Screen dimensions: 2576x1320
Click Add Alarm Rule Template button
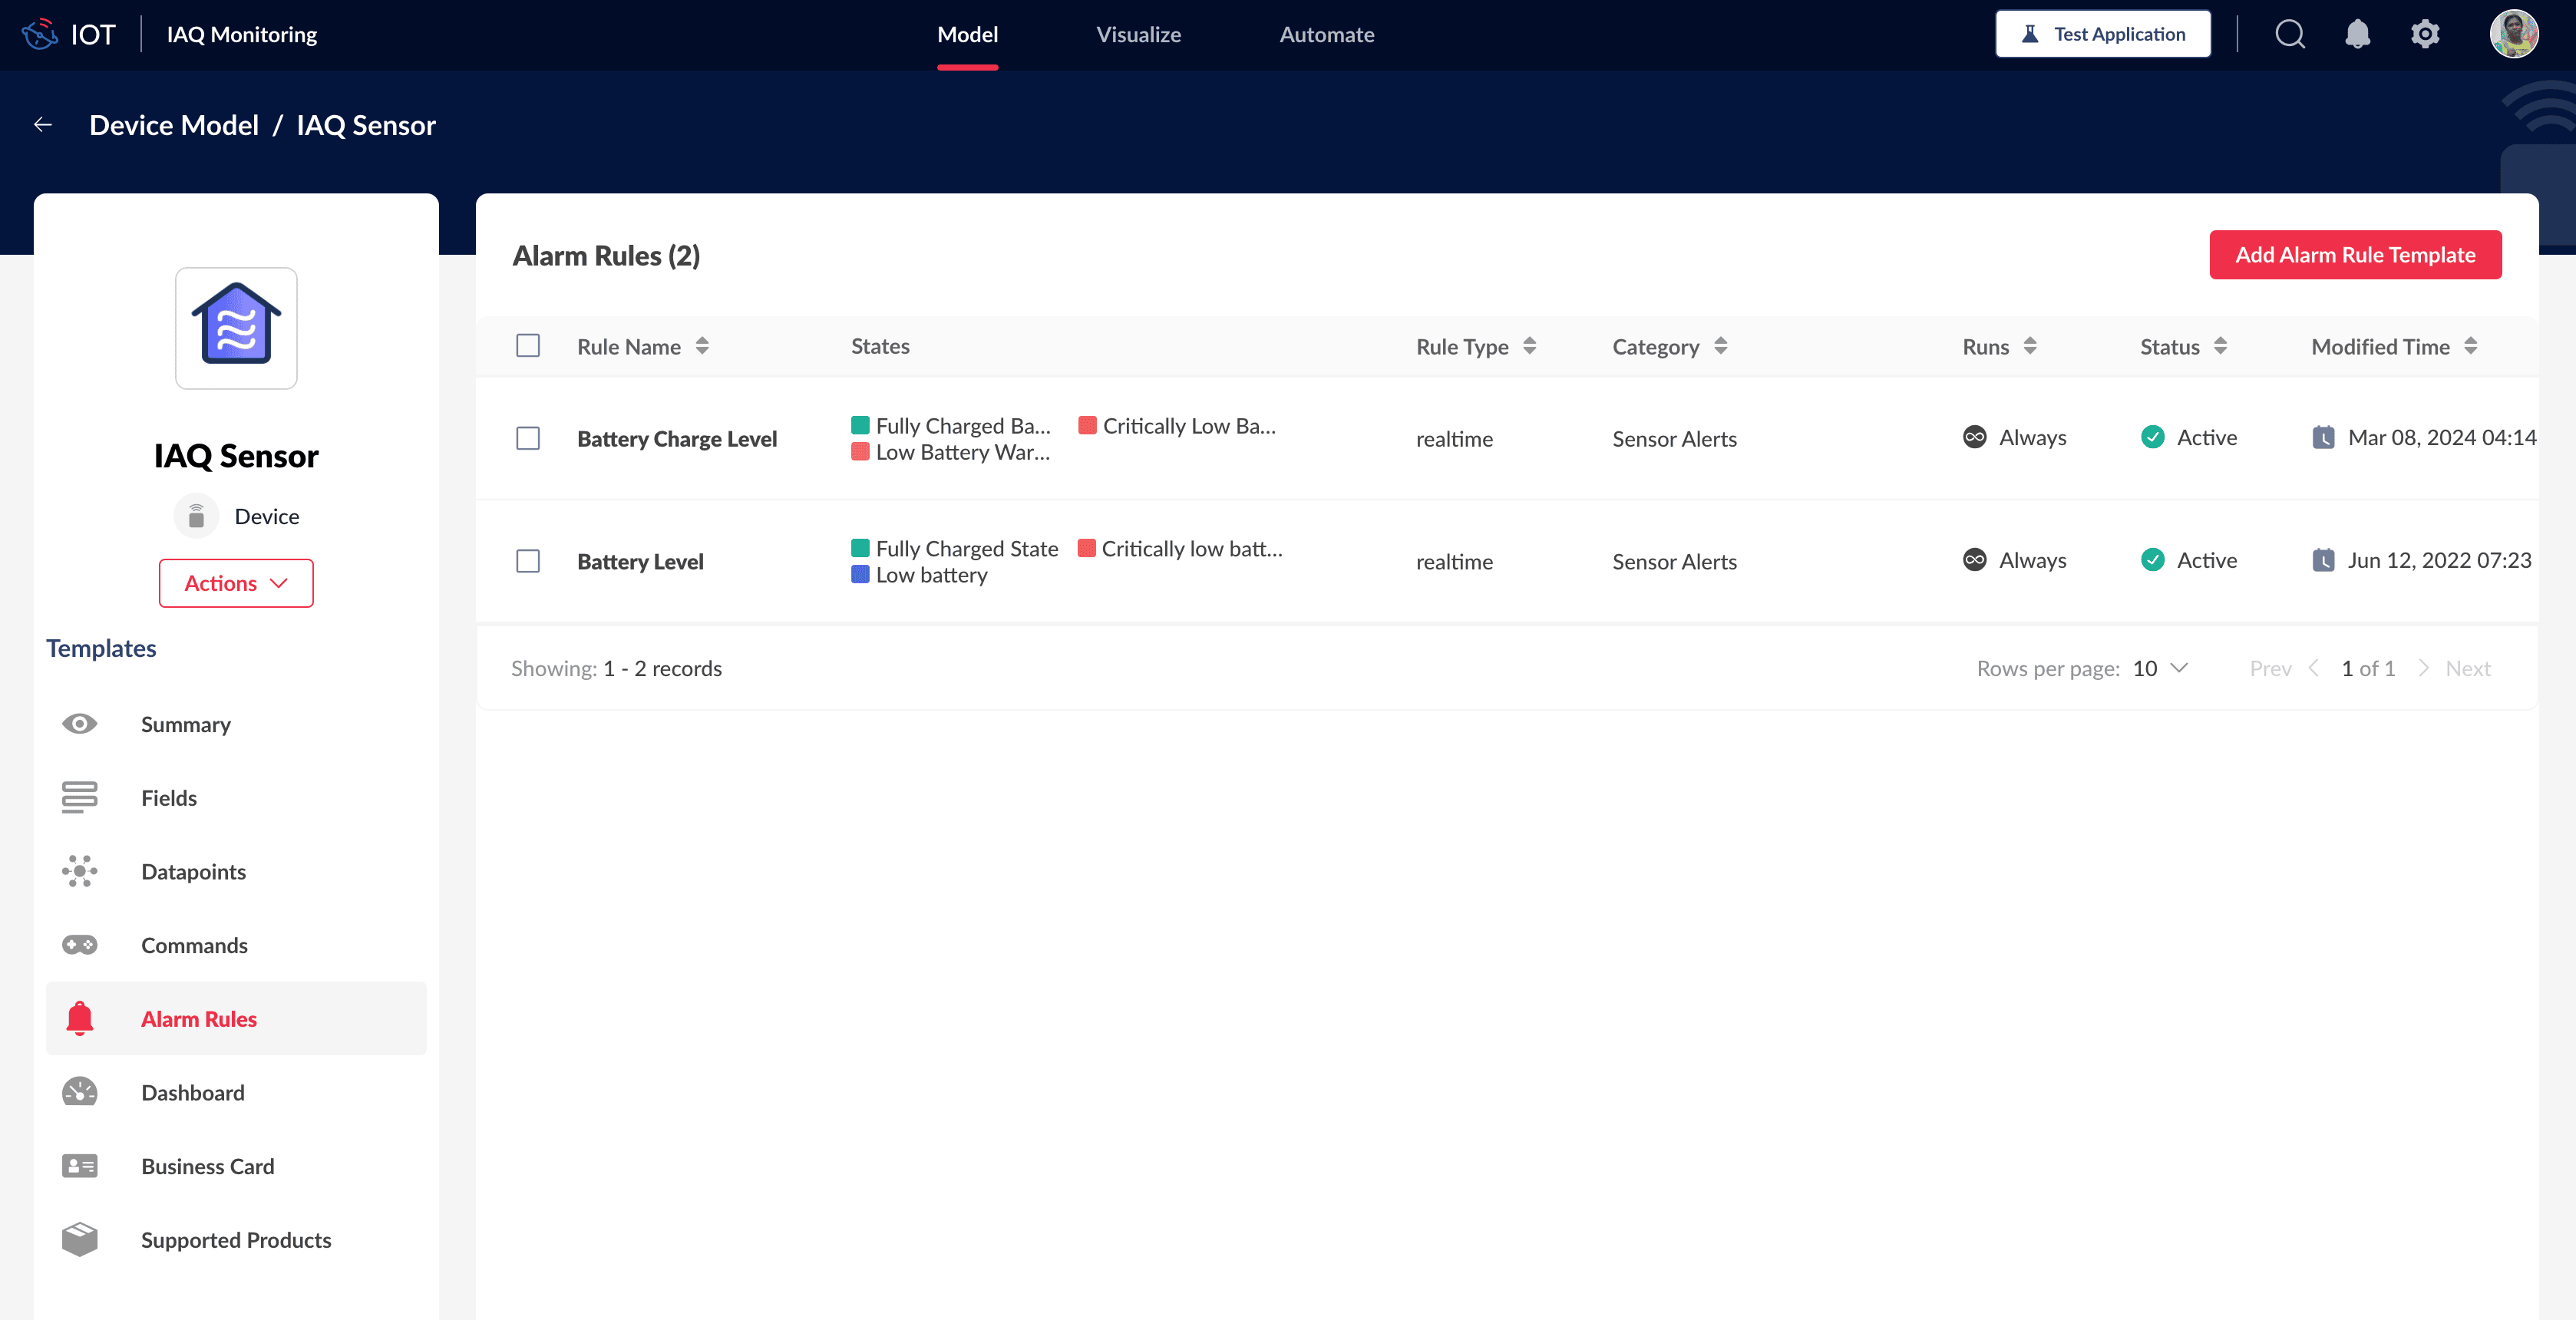[x=2354, y=255]
